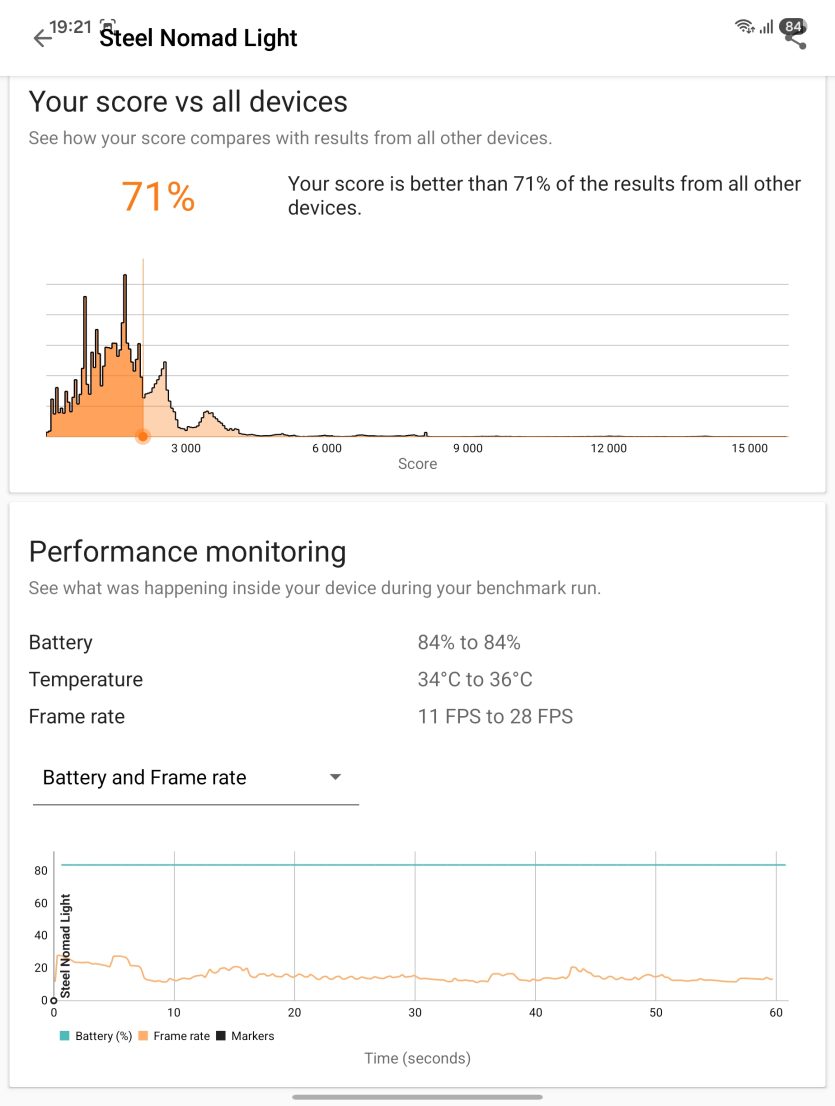Tap the battery 84 indicator badge
The width and height of the screenshot is (835, 1106).
point(793,27)
